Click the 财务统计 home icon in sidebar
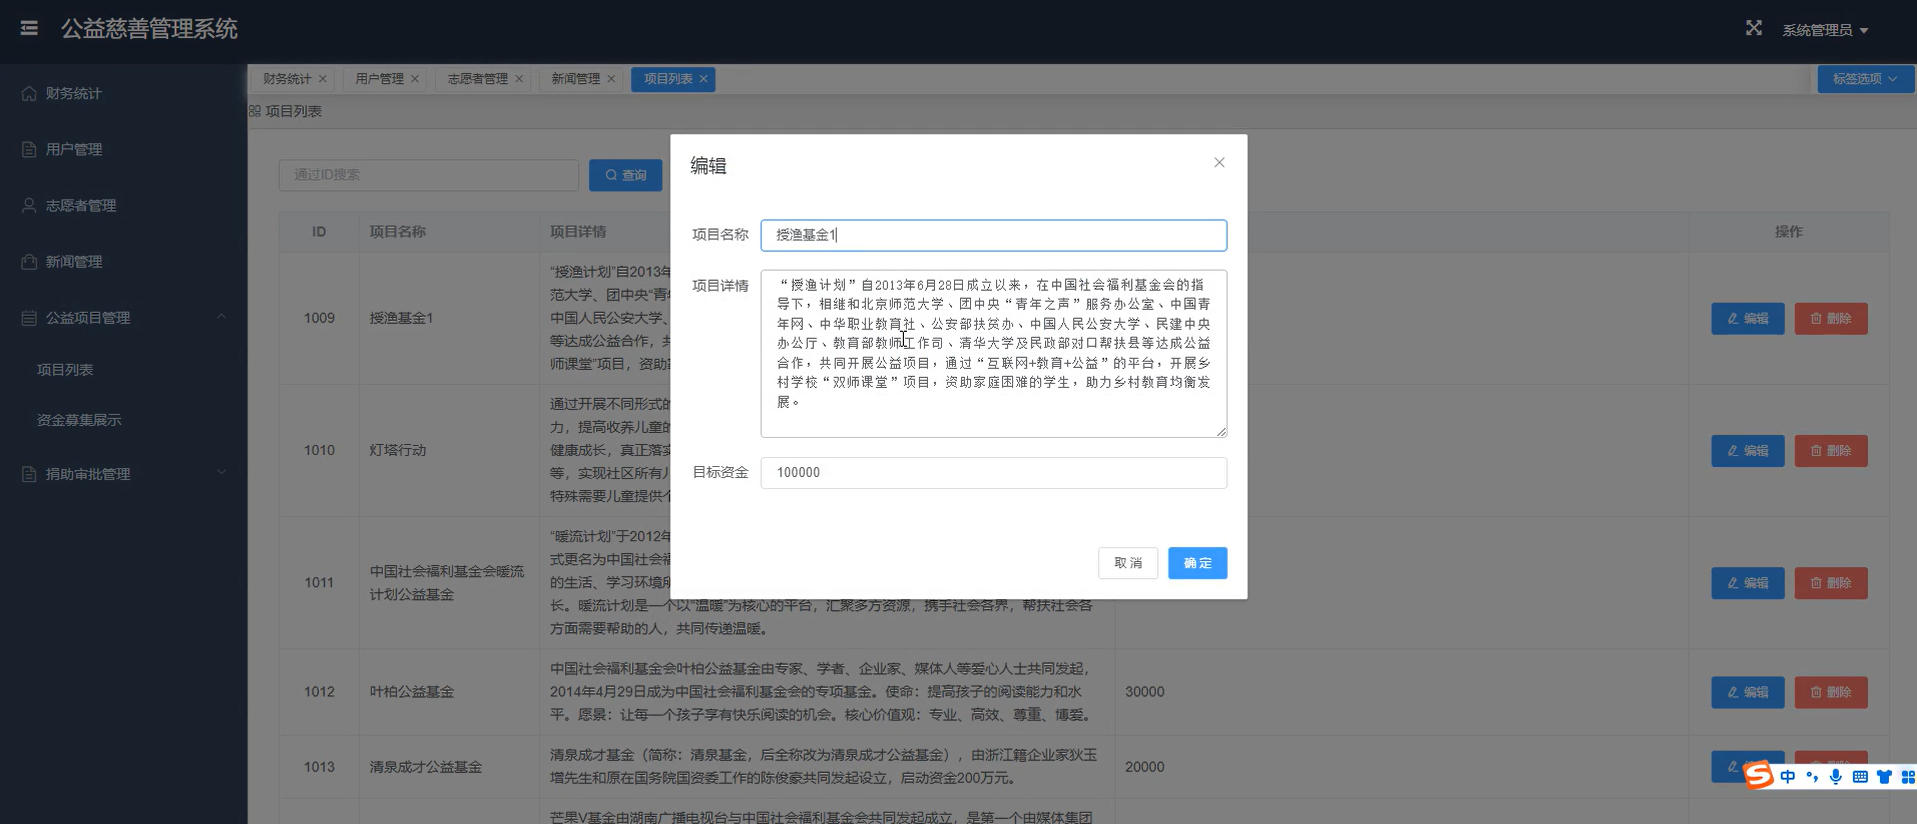Screen dimensions: 1917x824 (x=29, y=93)
